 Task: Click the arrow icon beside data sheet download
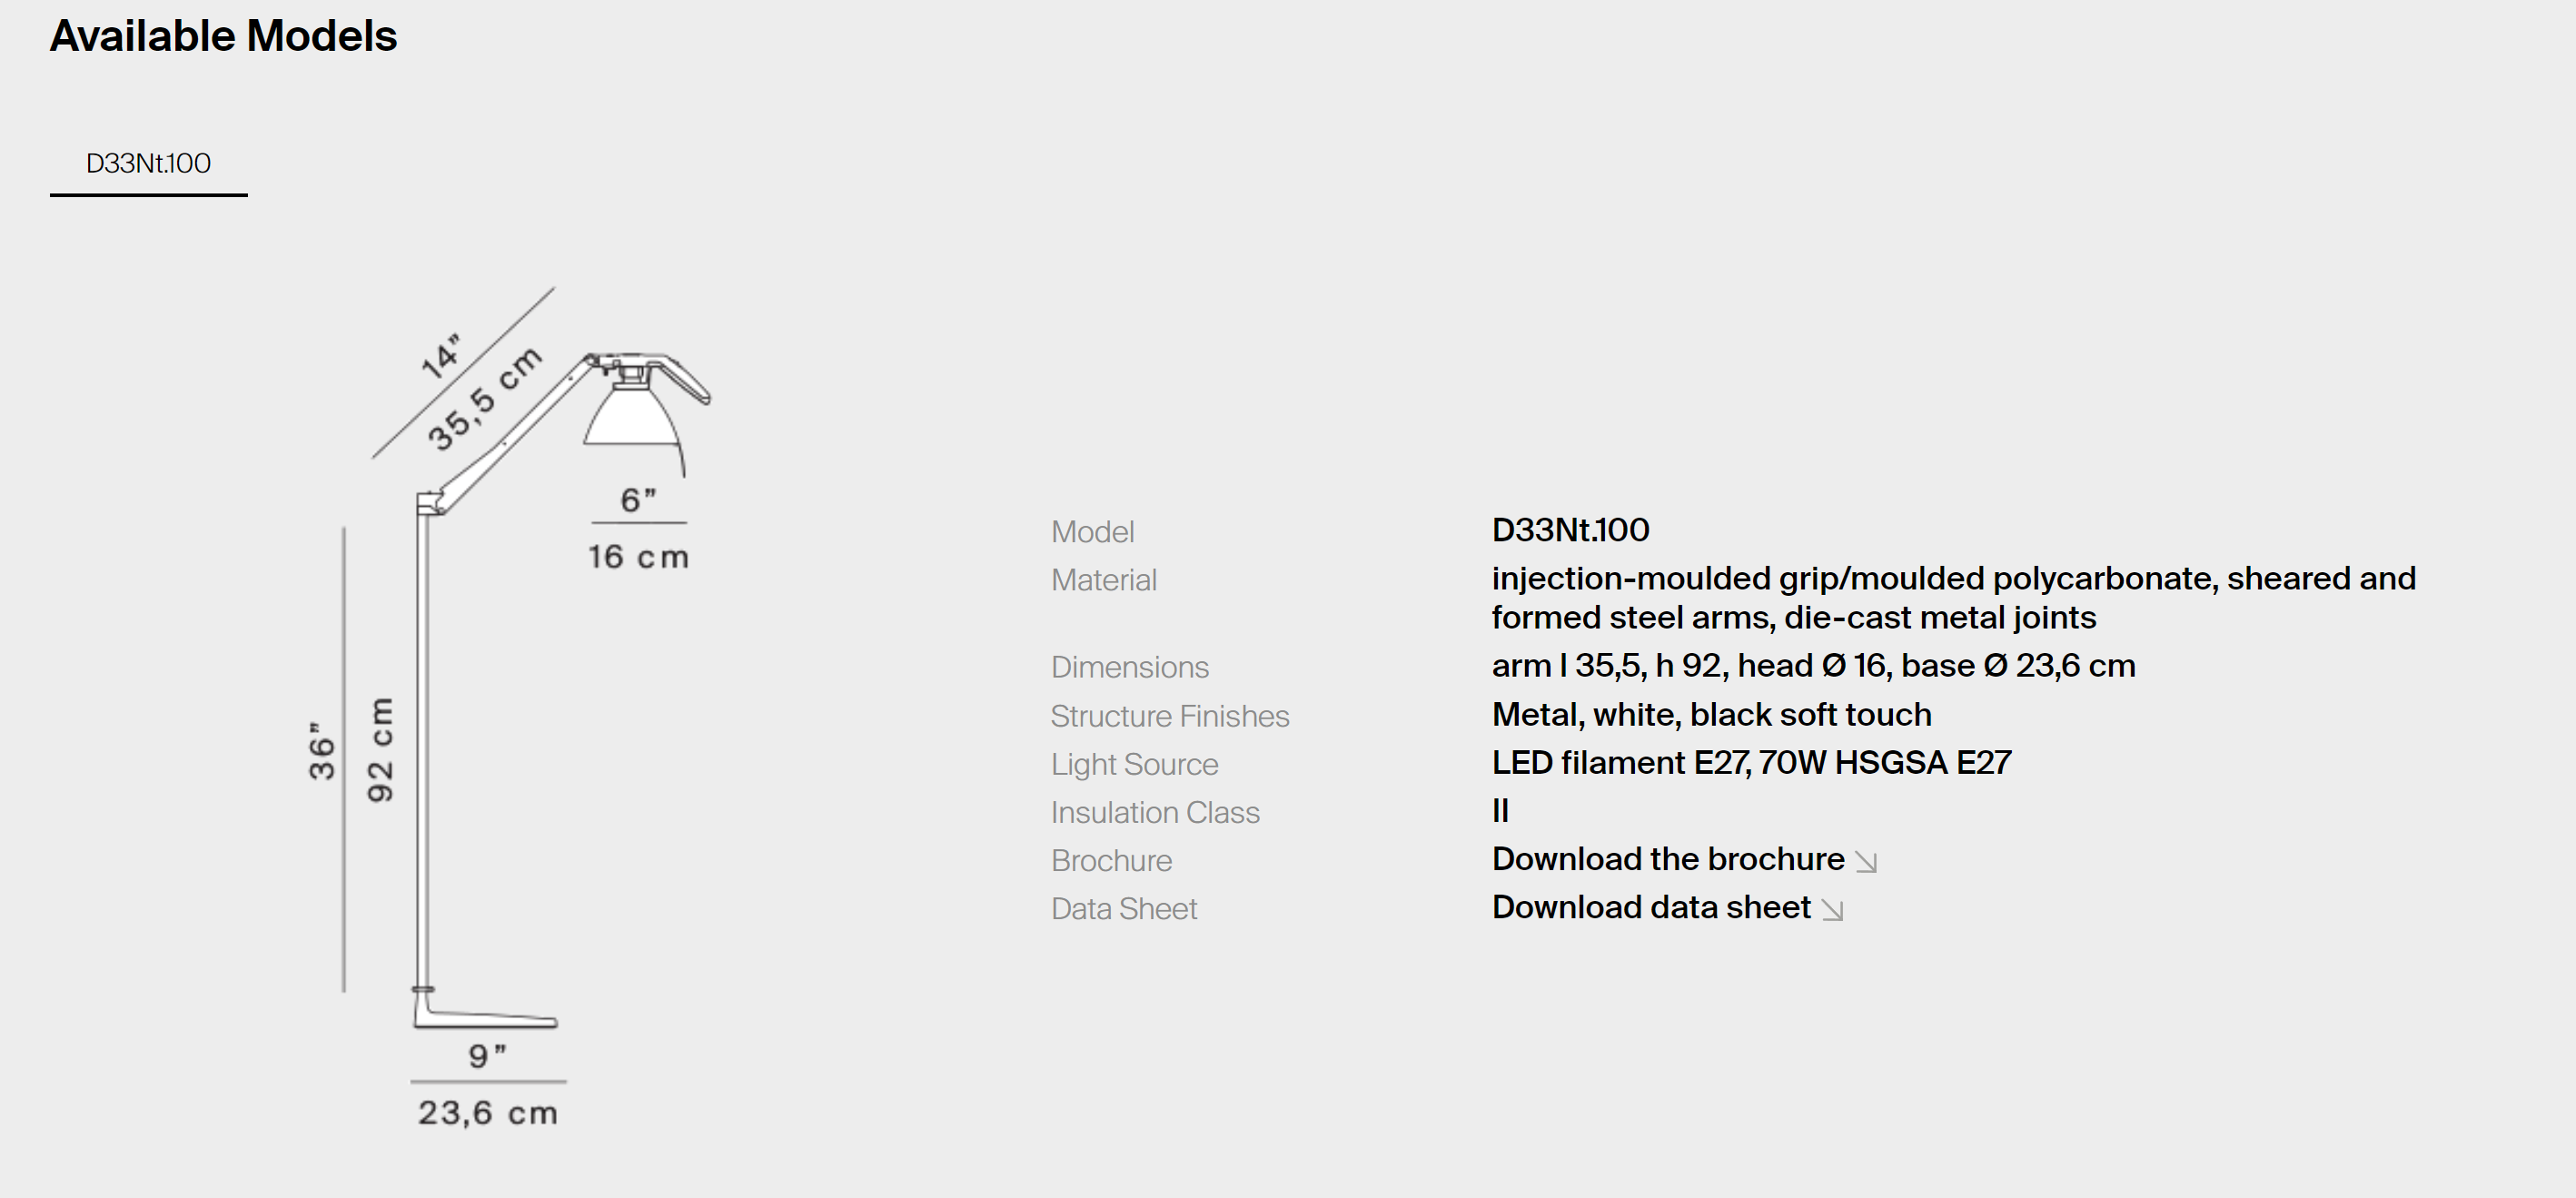[x=1832, y=909]
